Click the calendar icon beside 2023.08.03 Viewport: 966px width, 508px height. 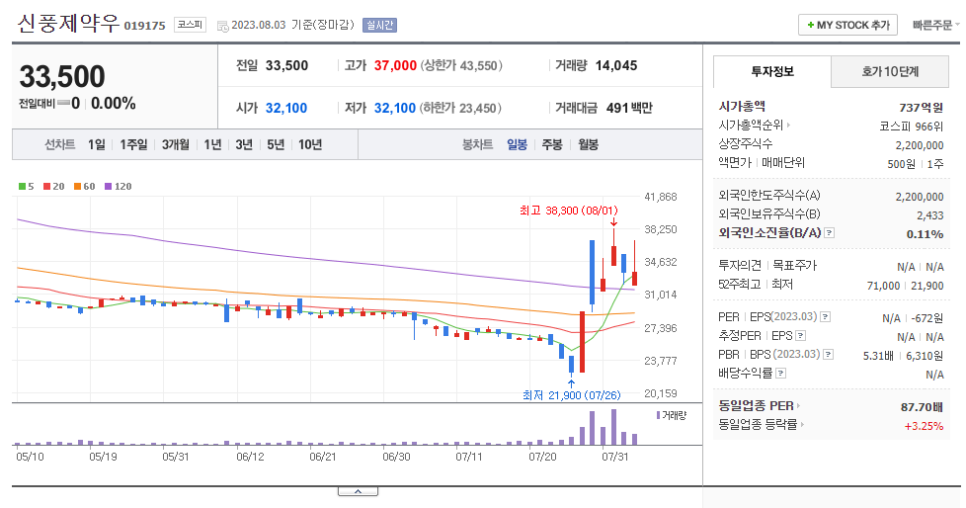click(223, 26)
